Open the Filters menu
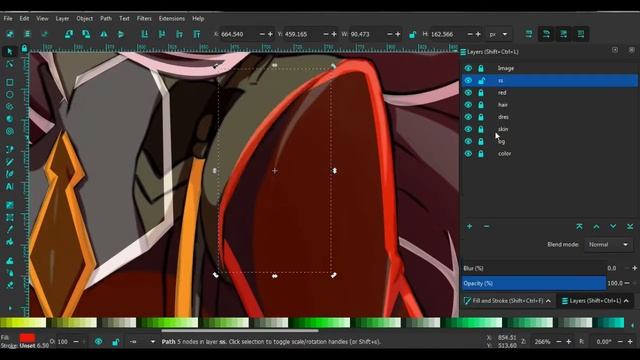The height and width of the screenshot is (360, 640). coord(144,18)
